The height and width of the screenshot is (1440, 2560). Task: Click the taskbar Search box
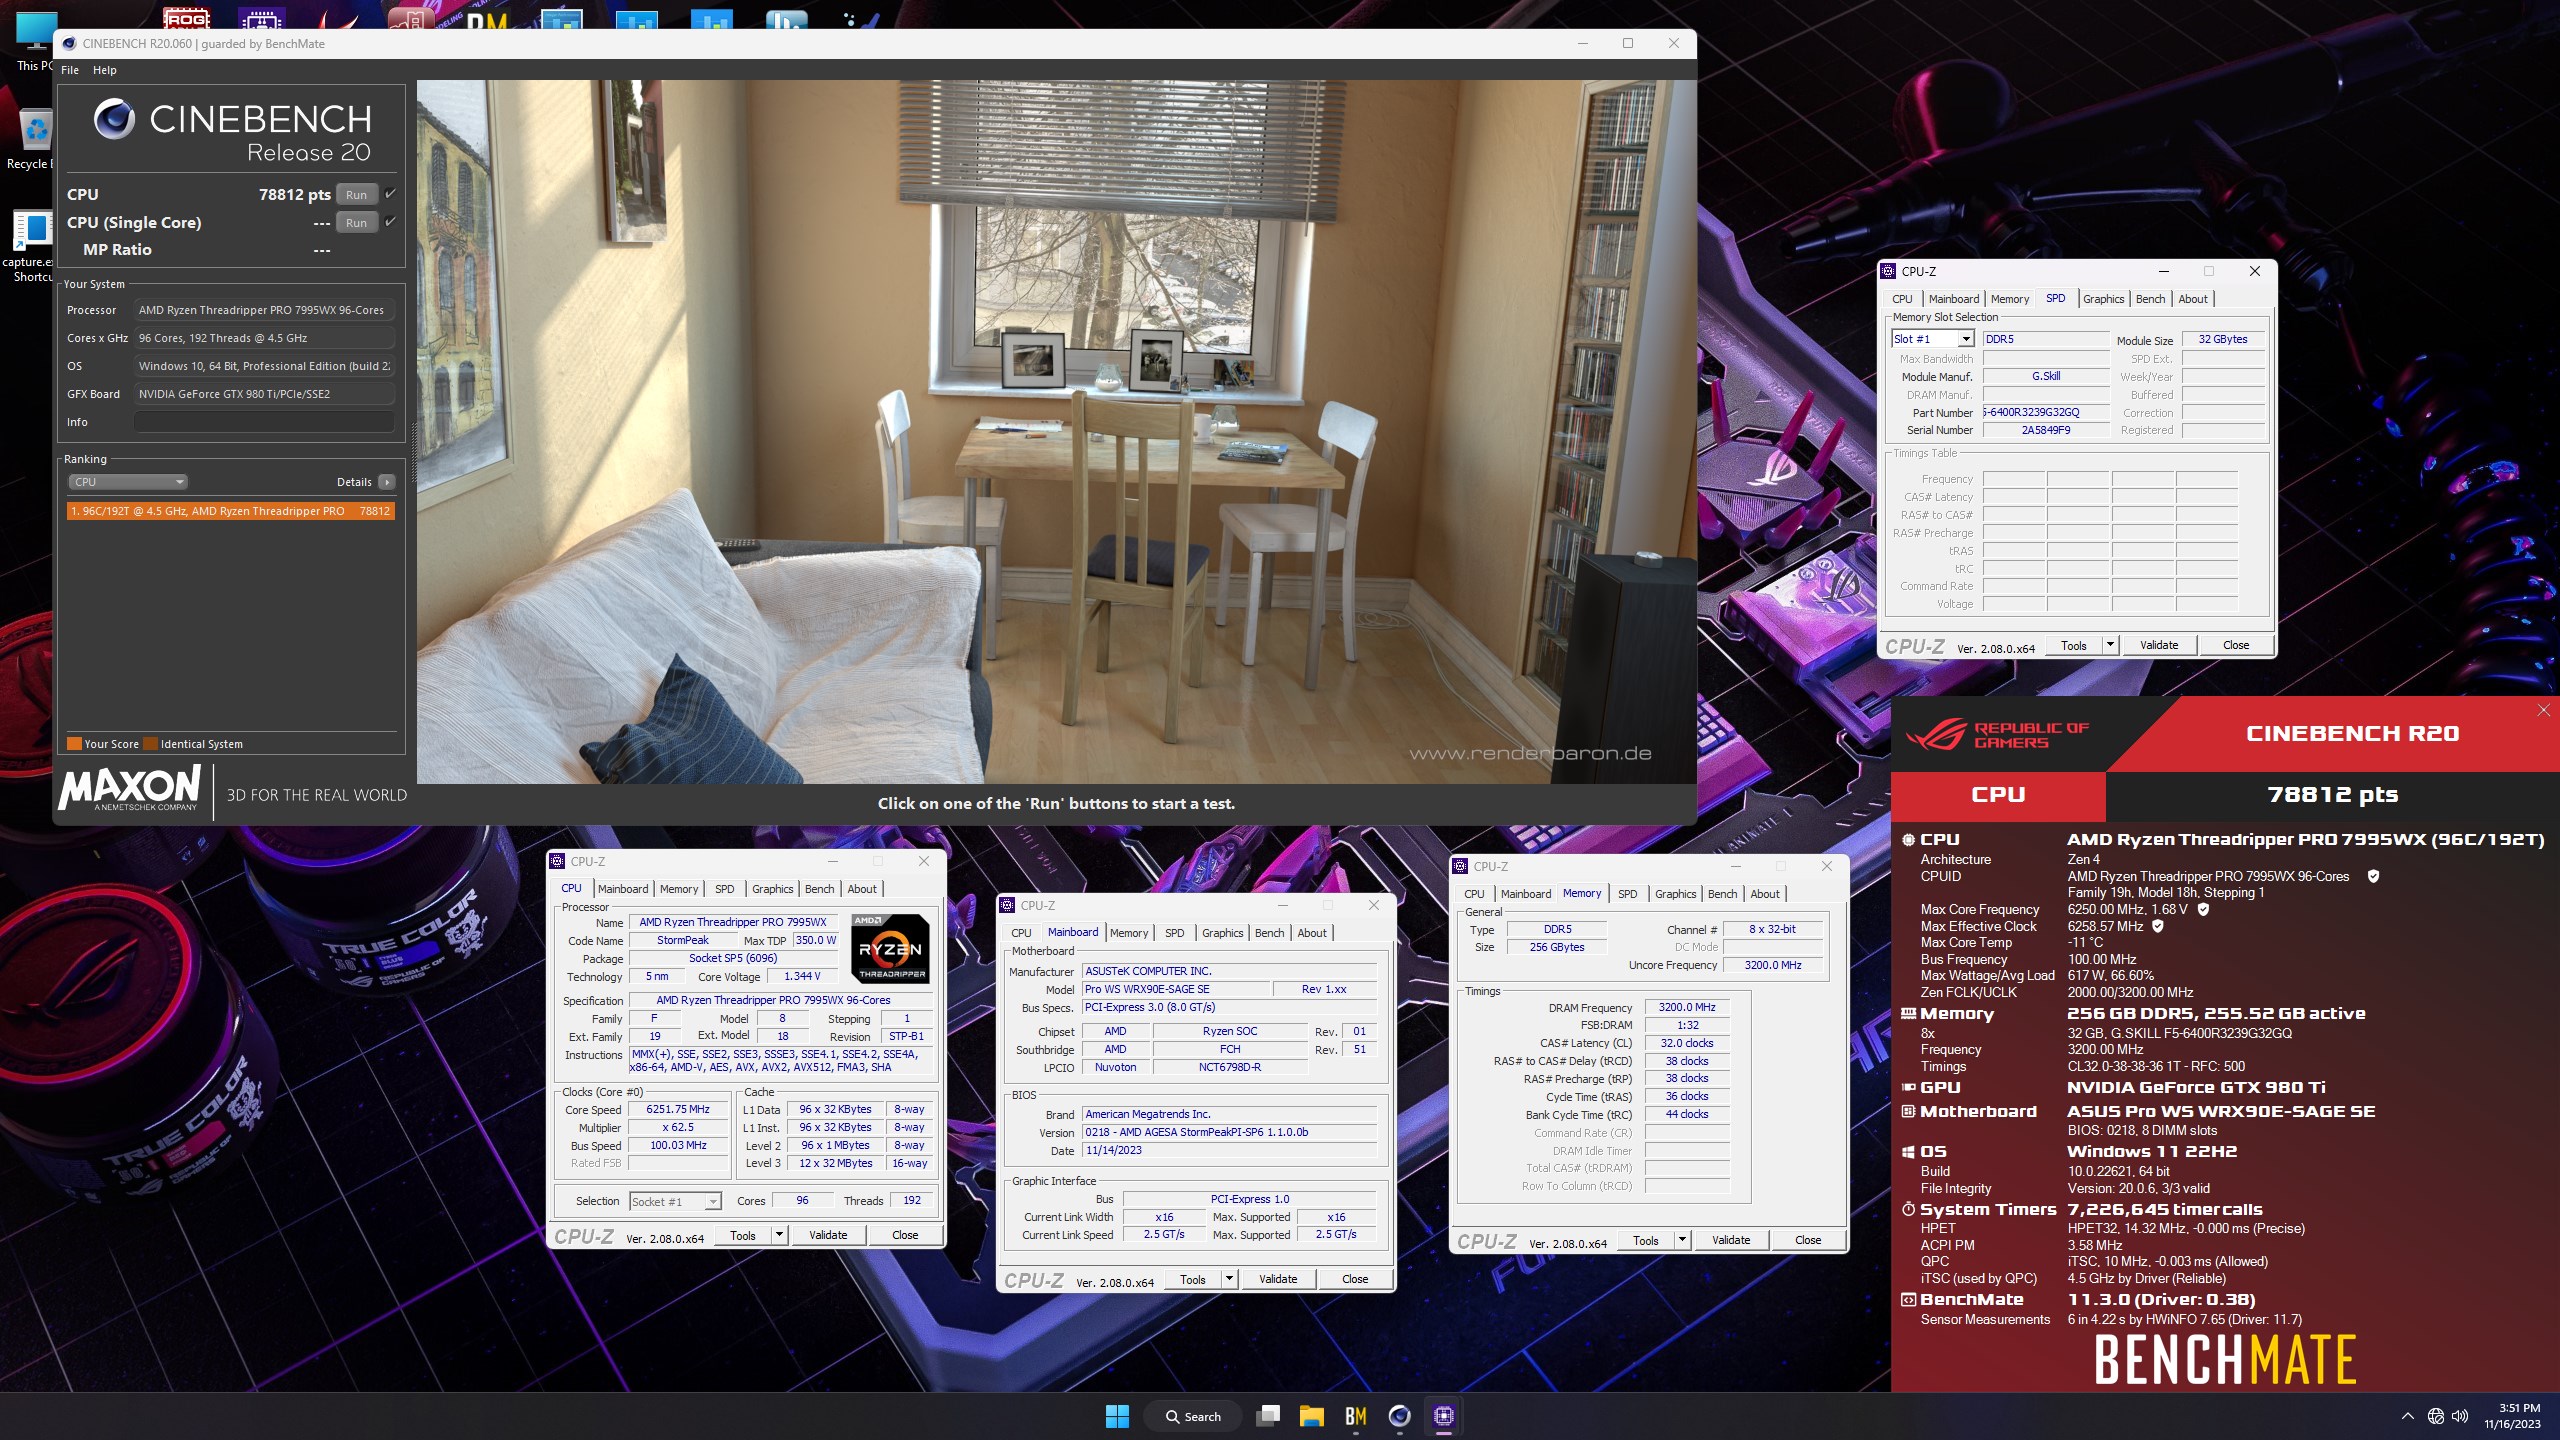pyautogui.click(x=1194, y=1416)
